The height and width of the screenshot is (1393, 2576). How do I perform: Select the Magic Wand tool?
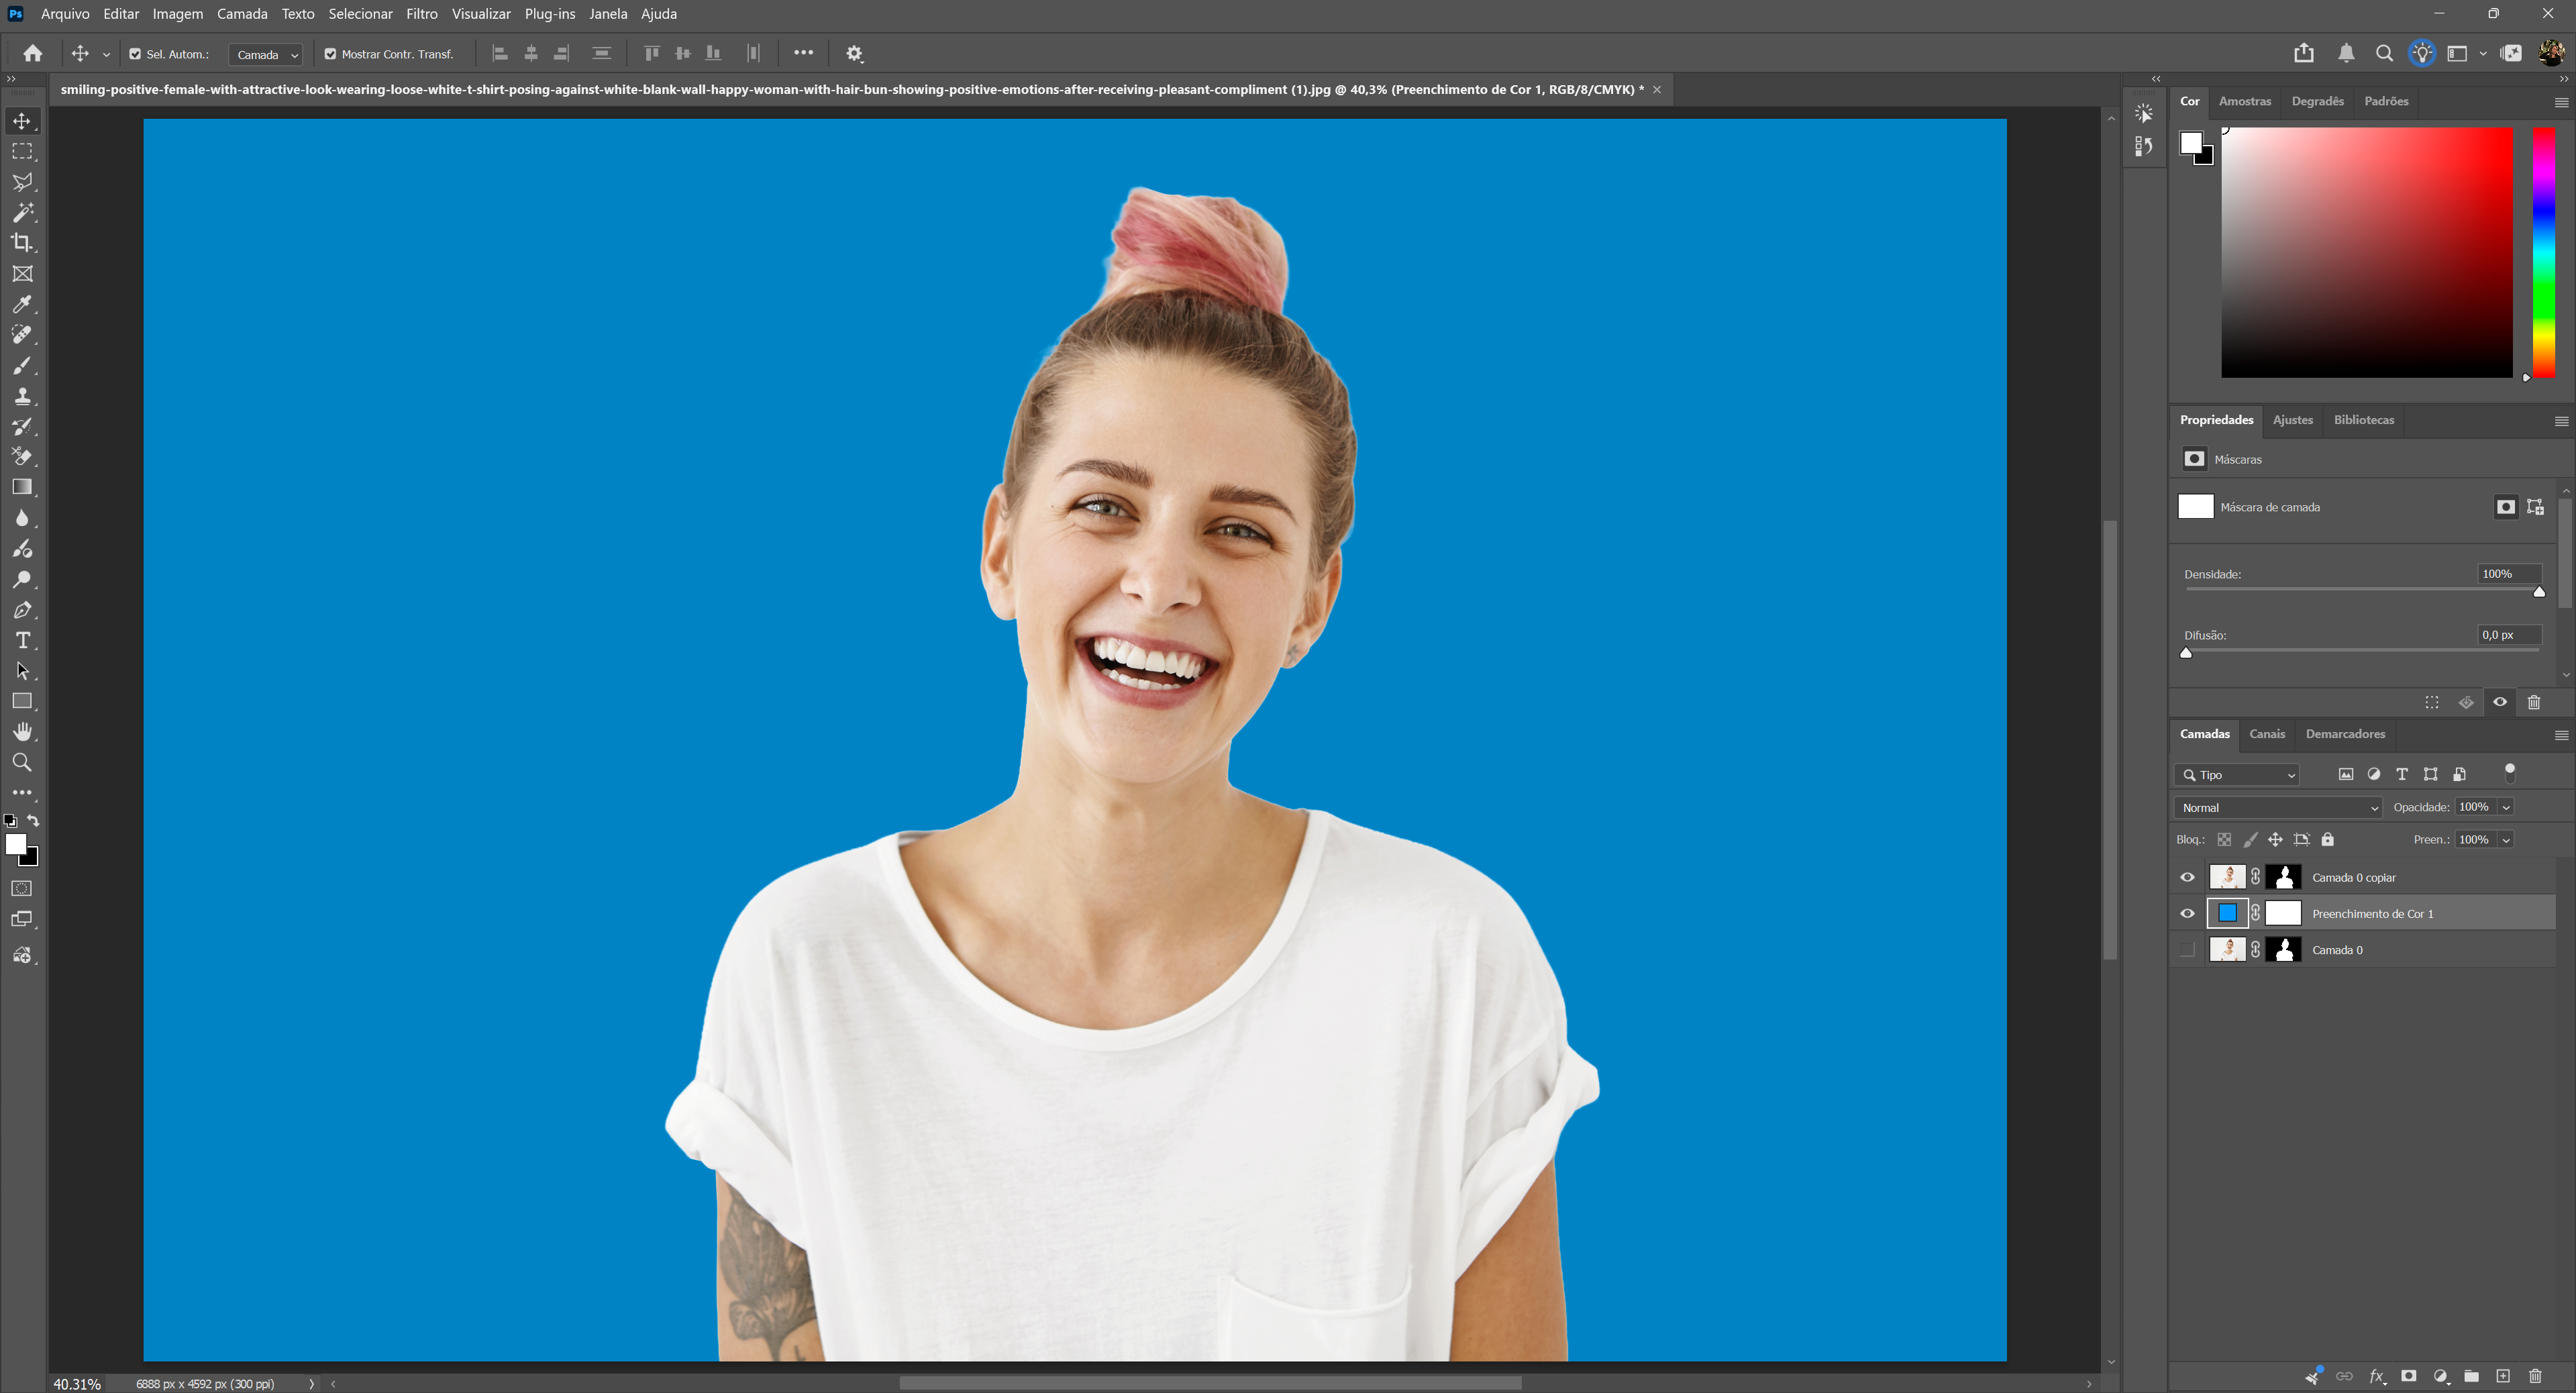click(x=22, y=212)
